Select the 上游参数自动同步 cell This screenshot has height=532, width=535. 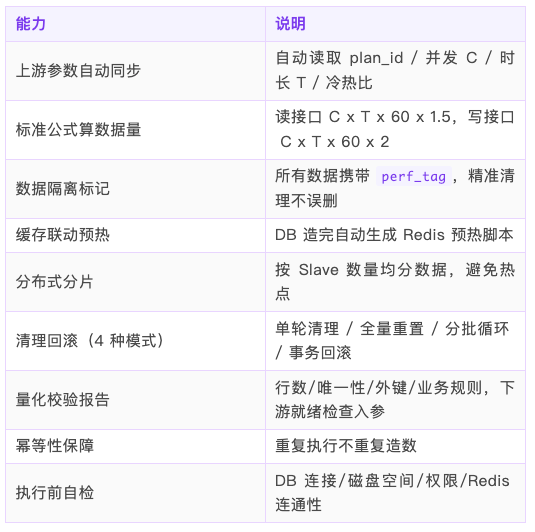pos(135,71)
